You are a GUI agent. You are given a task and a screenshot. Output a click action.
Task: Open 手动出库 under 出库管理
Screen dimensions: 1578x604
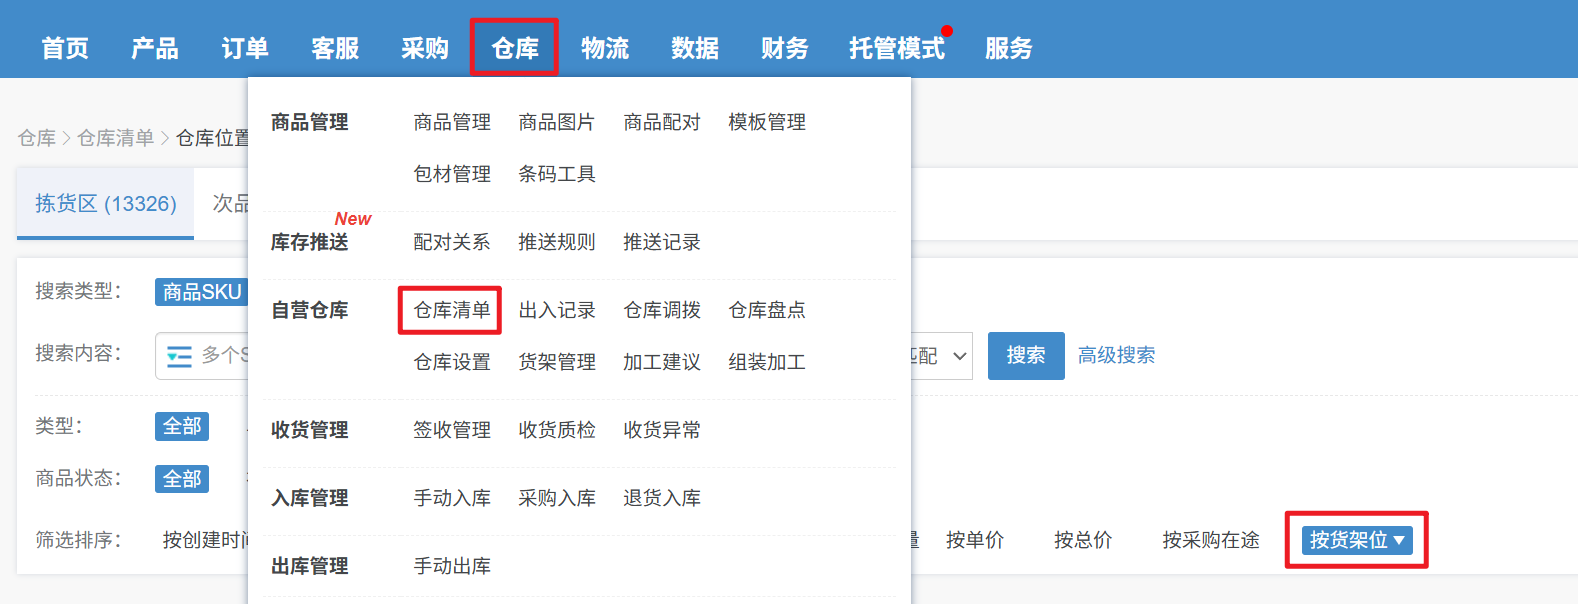point(451,566)
